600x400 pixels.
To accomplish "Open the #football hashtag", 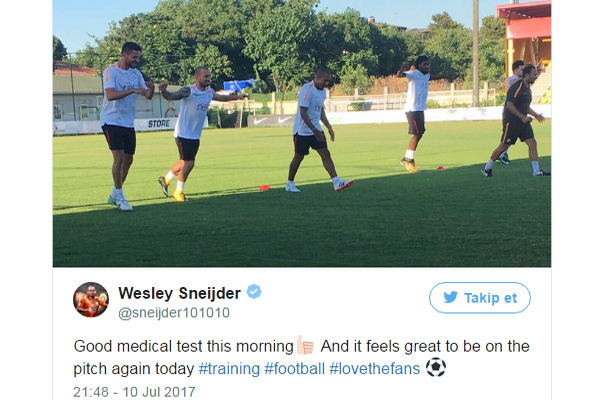I will 294,369.
